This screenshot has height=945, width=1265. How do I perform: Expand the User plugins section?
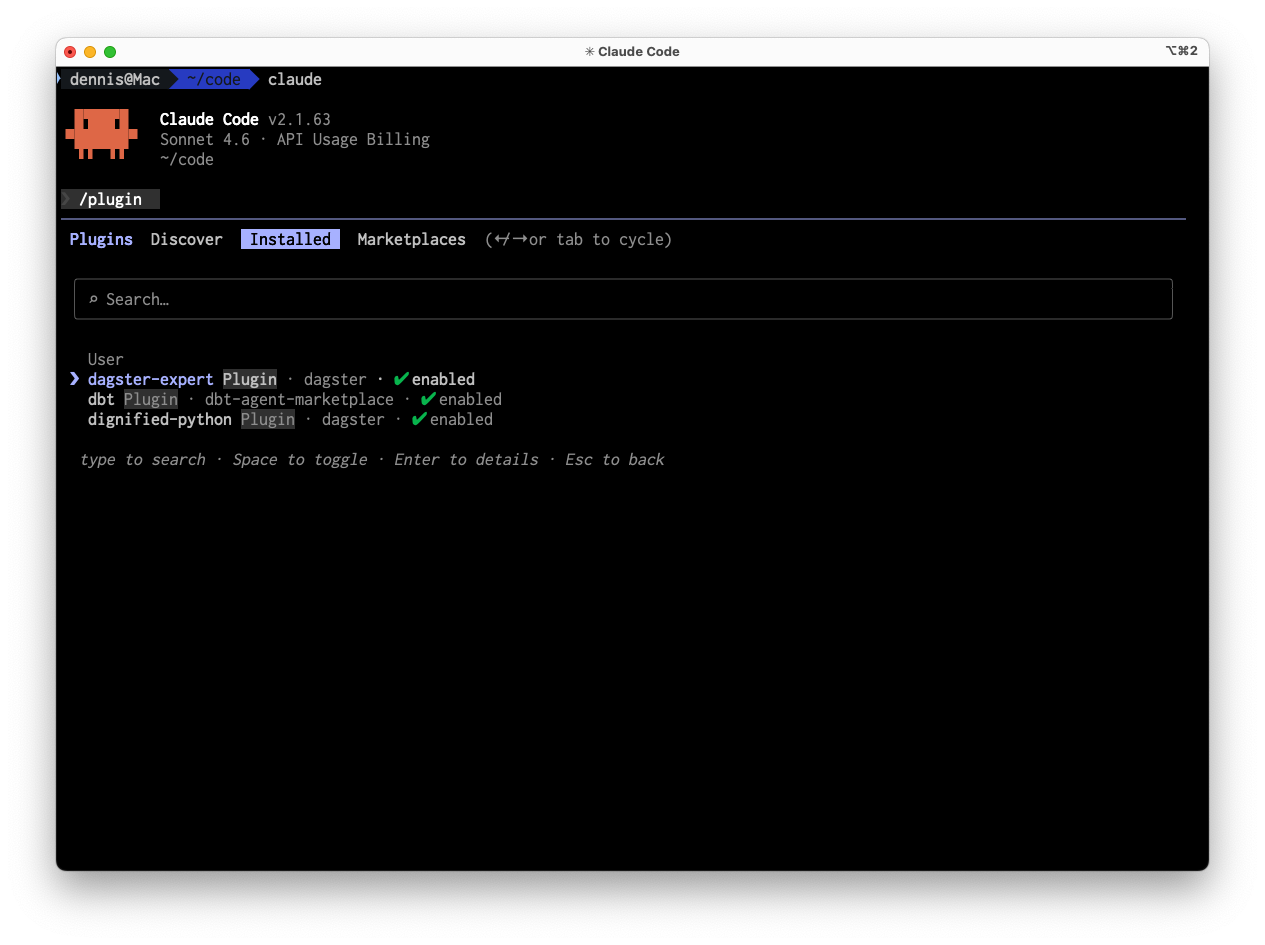click(x=106, y=359)
